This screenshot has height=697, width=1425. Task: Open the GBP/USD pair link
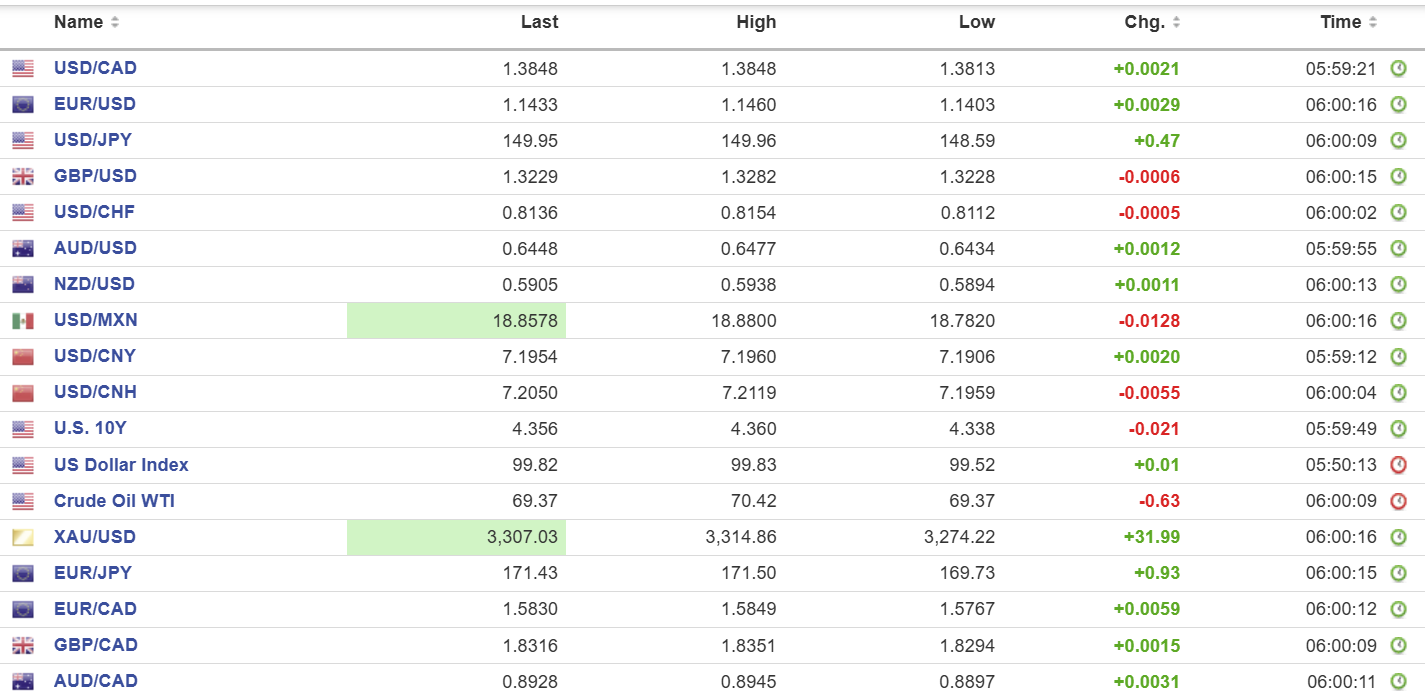pyautogui.click(x=95, y=176)
